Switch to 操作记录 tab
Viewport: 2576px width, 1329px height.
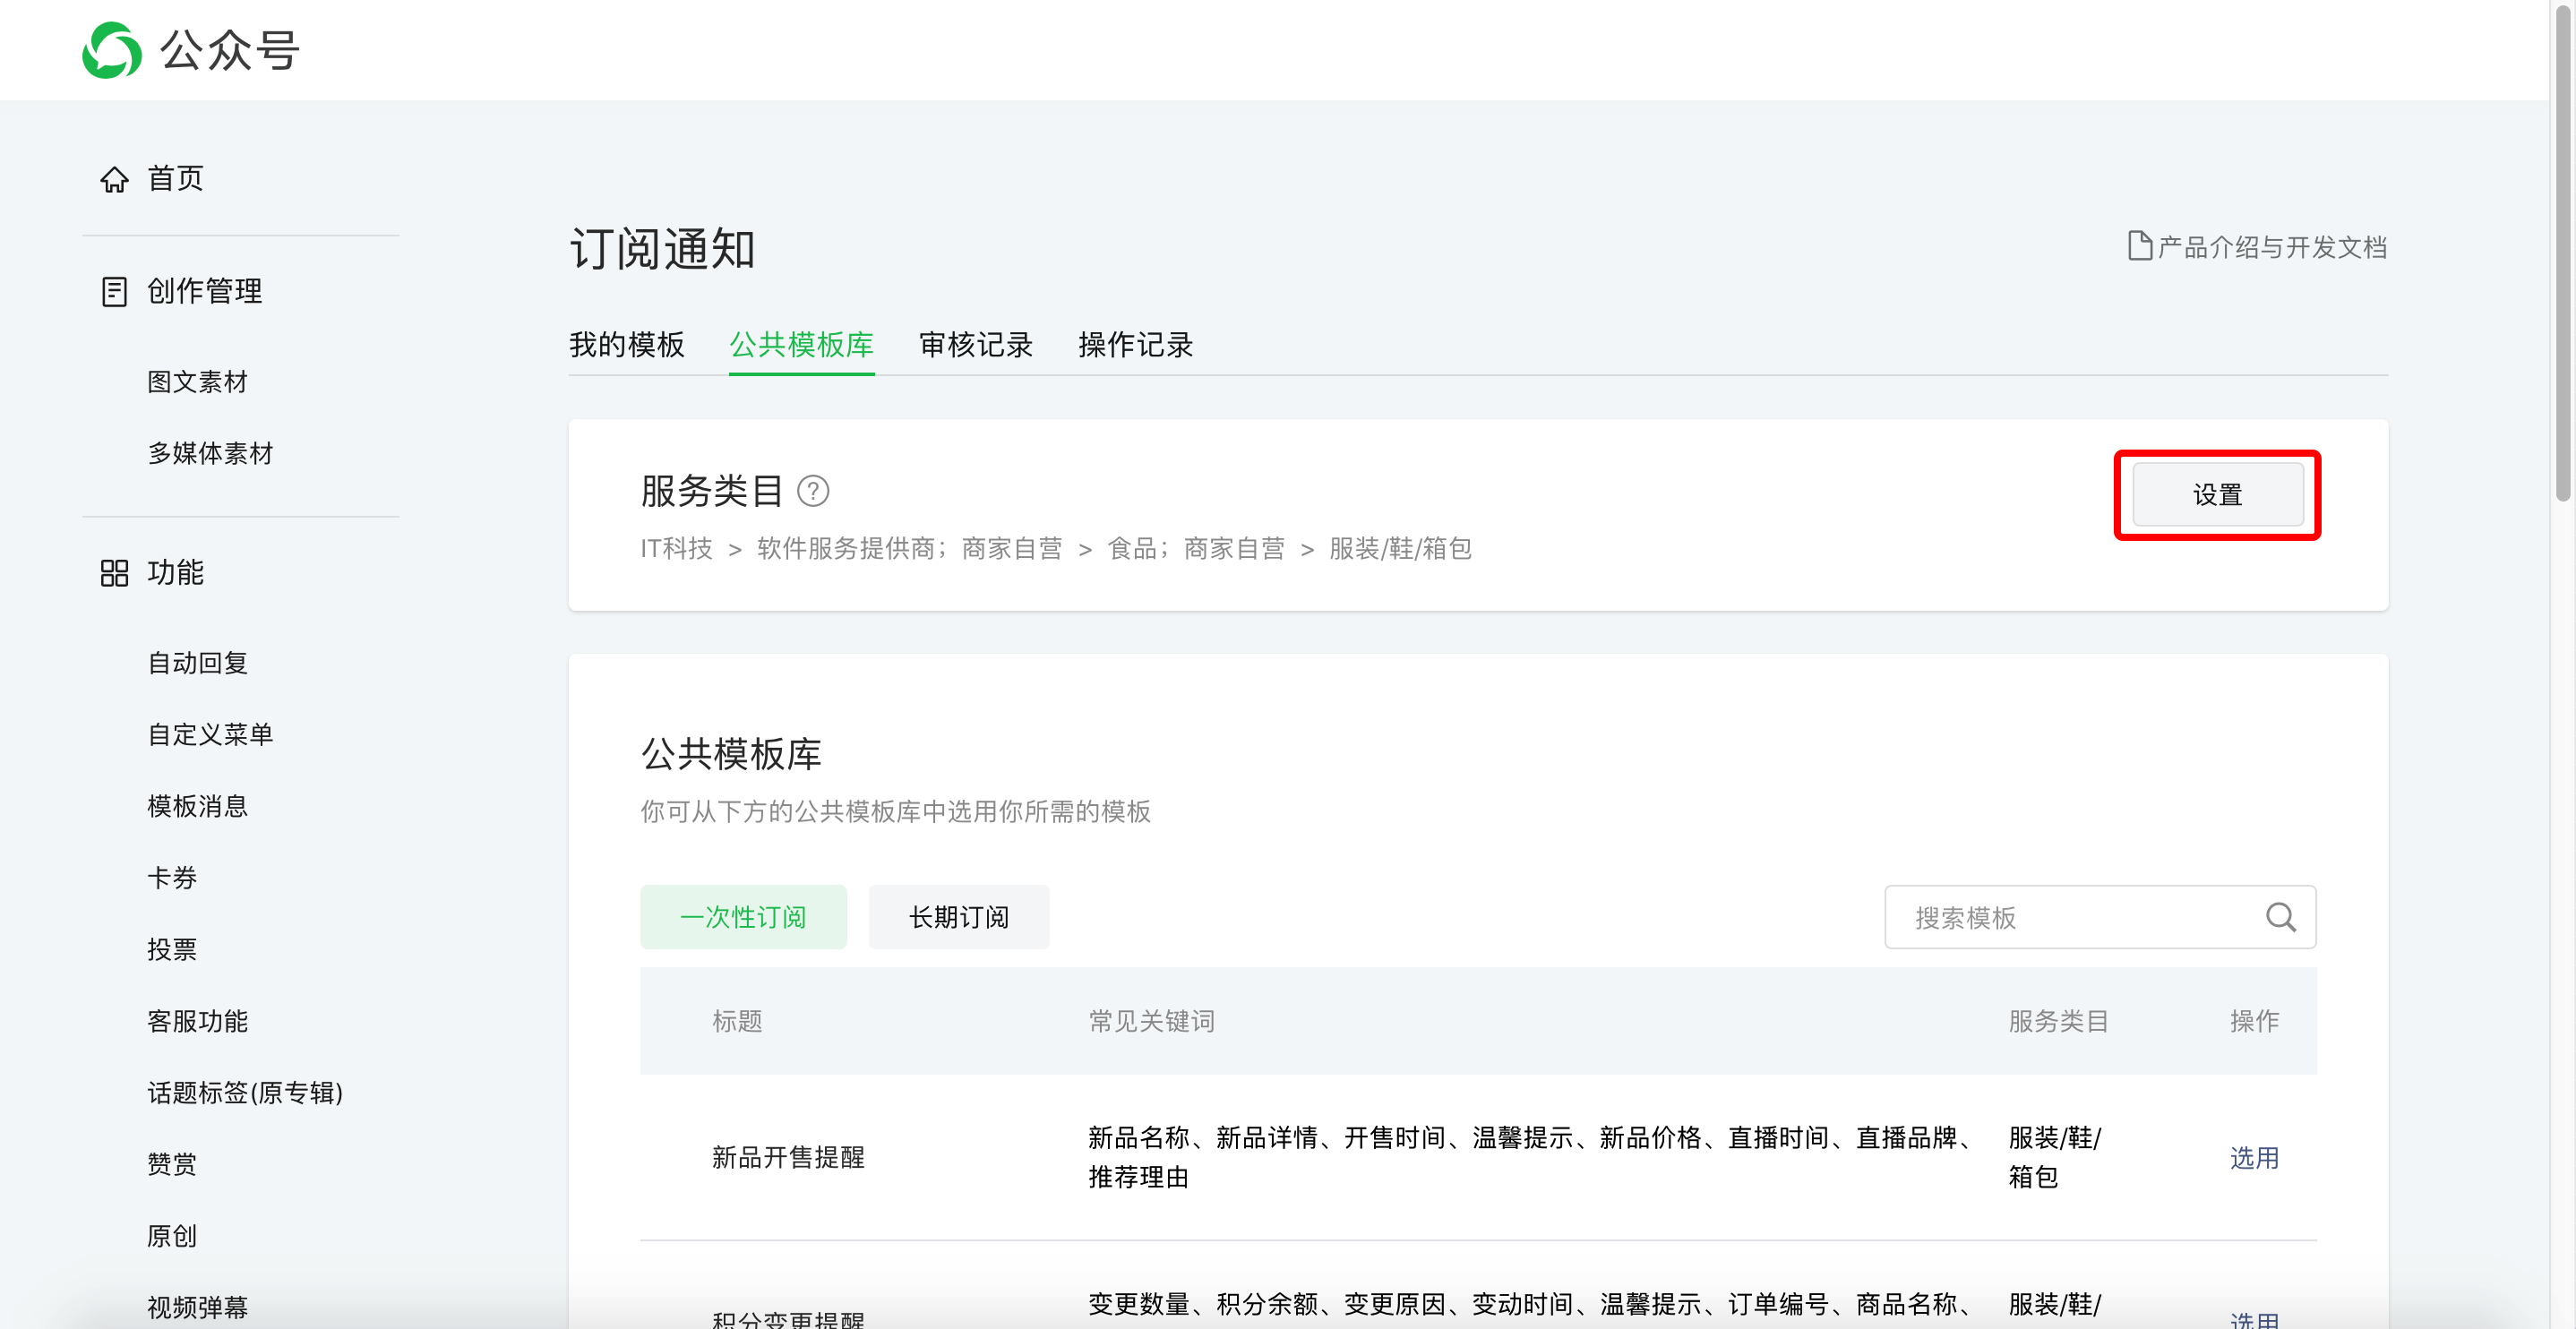[x=1136, y=345]
